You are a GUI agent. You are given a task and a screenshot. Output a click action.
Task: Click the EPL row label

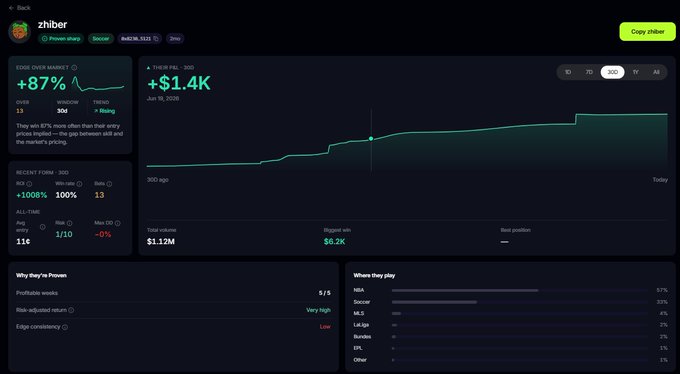tap(358, 348)
